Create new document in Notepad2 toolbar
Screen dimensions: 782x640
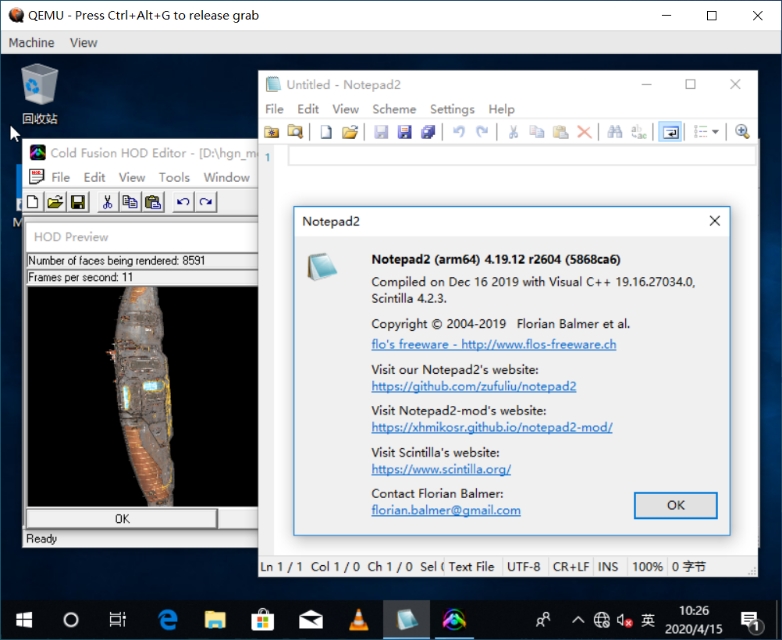coord(326,132)
